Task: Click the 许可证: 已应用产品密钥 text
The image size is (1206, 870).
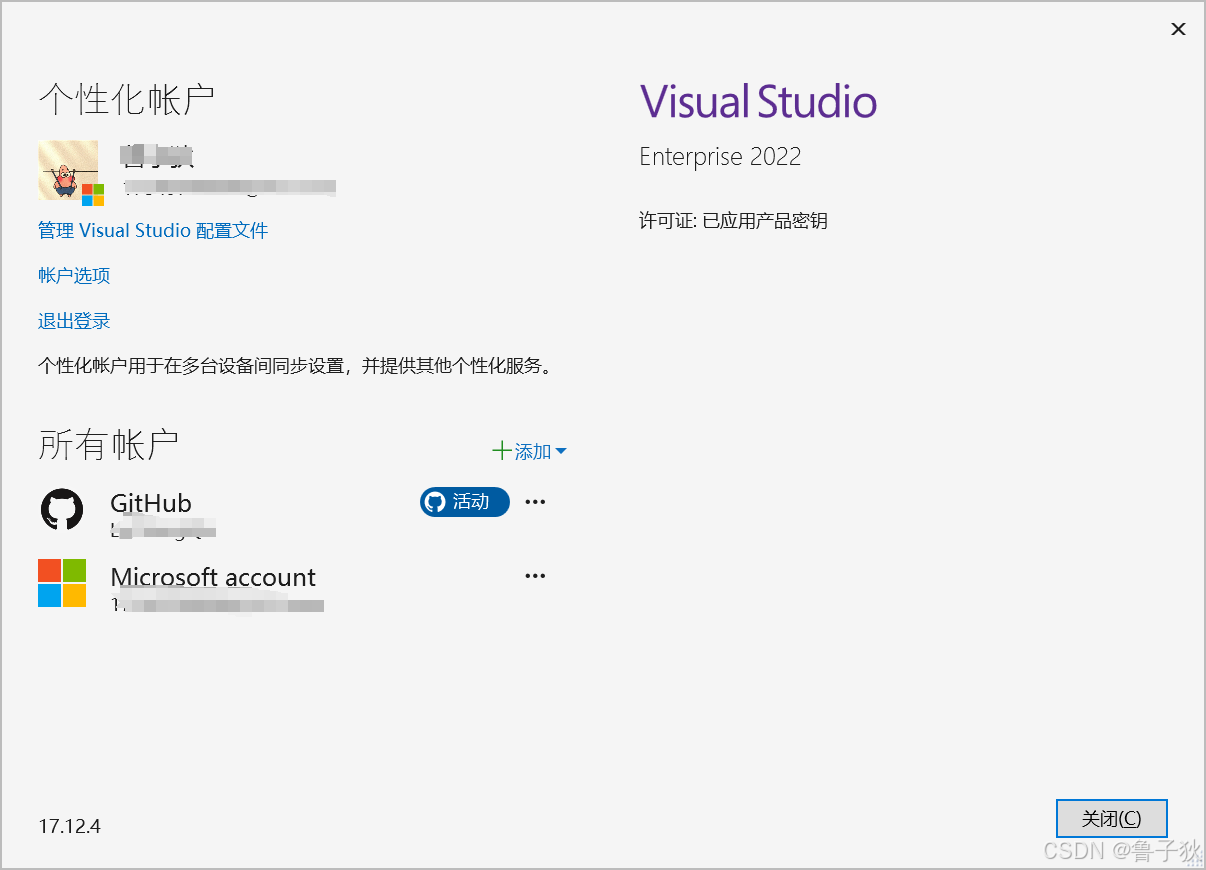Action: click(x=733, y=221)
